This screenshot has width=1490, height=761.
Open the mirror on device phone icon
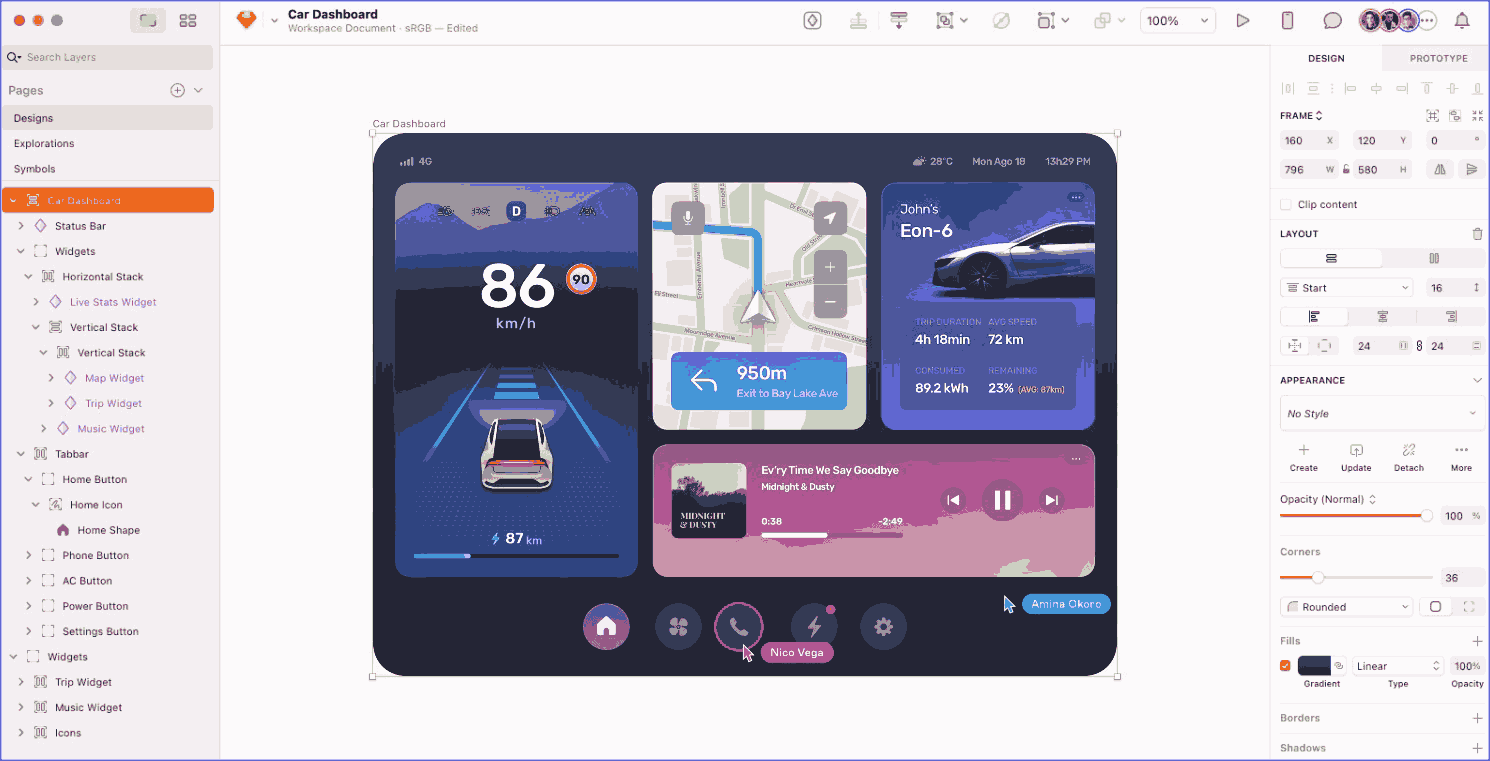(x=1288, y=20)
